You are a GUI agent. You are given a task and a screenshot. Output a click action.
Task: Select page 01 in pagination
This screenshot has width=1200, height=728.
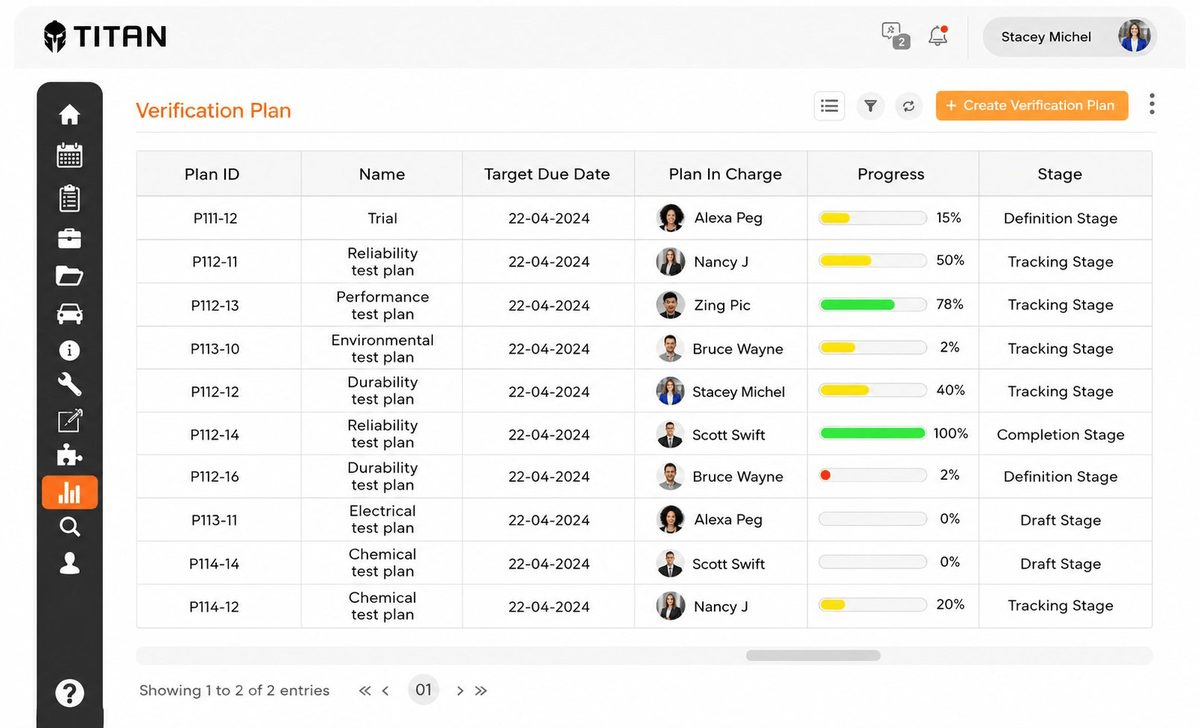click(424, 690)
